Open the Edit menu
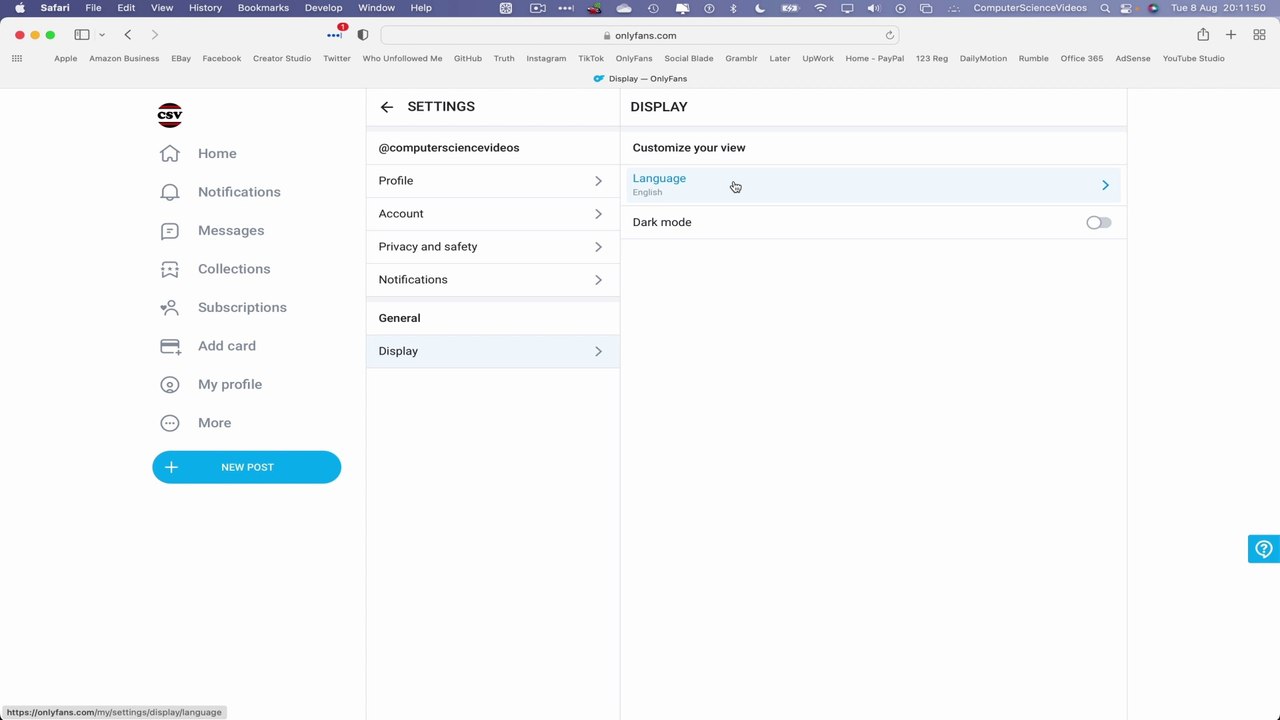Viewport: 1280px width, 720px height. 126,8
